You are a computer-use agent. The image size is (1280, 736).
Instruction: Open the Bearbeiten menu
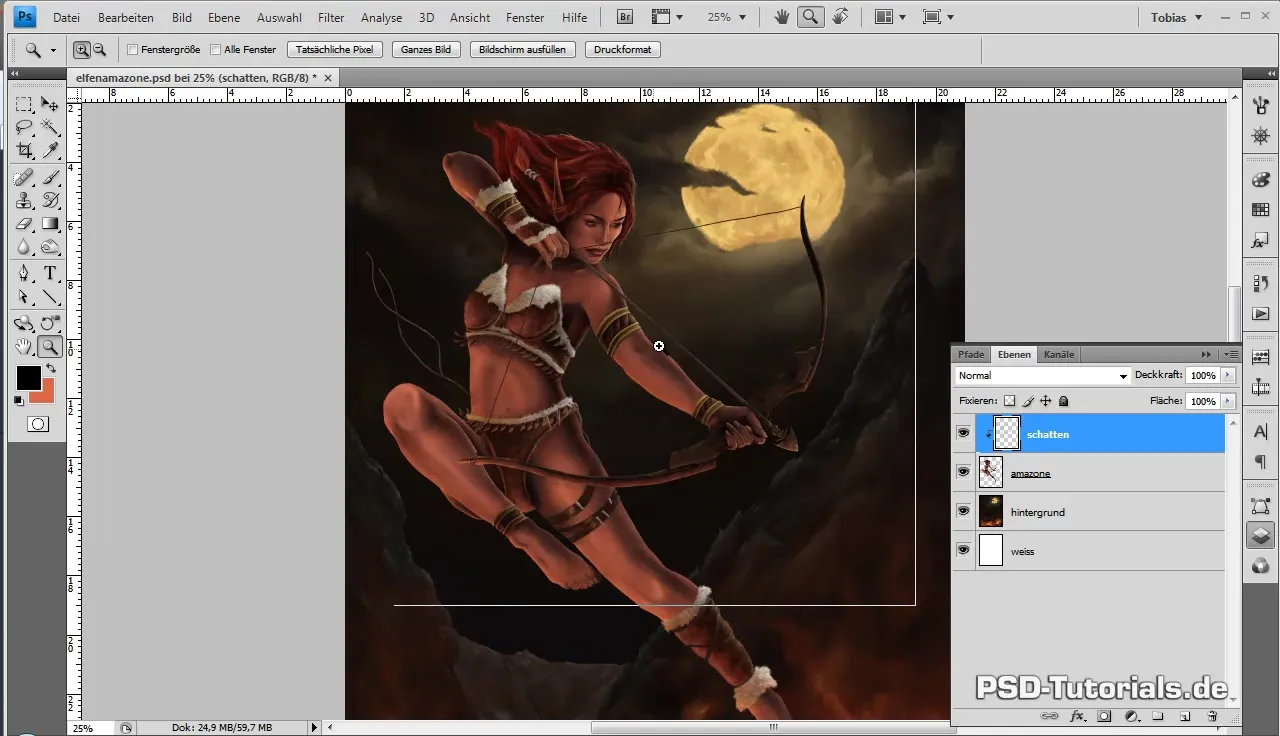pos(125,17)
